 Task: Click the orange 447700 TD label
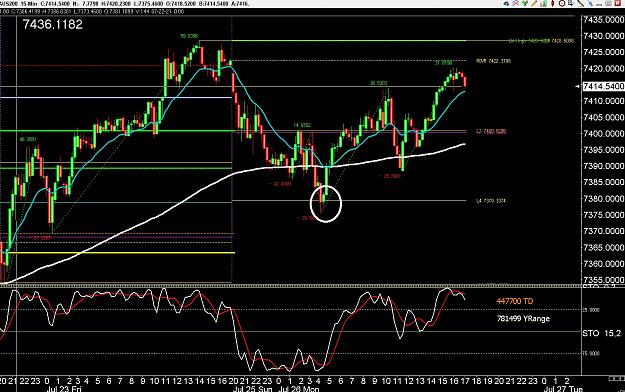point(515,301)
